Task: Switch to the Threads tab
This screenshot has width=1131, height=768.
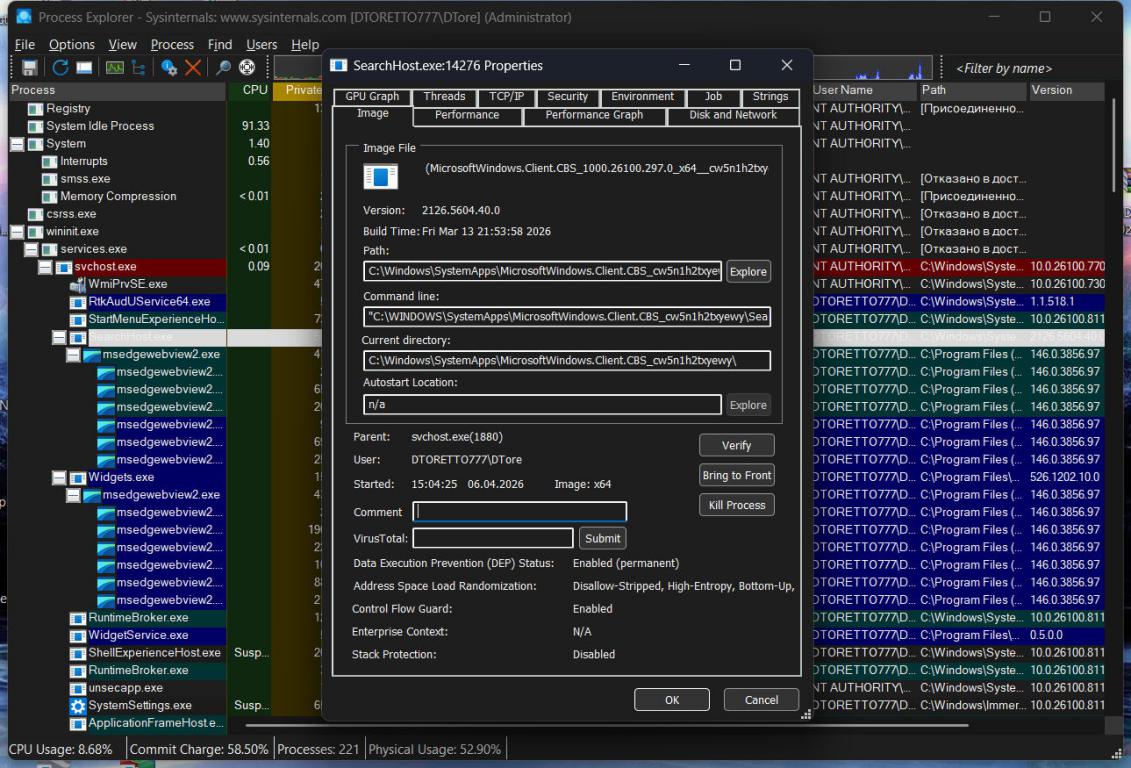Action: [x=444, y=97]
